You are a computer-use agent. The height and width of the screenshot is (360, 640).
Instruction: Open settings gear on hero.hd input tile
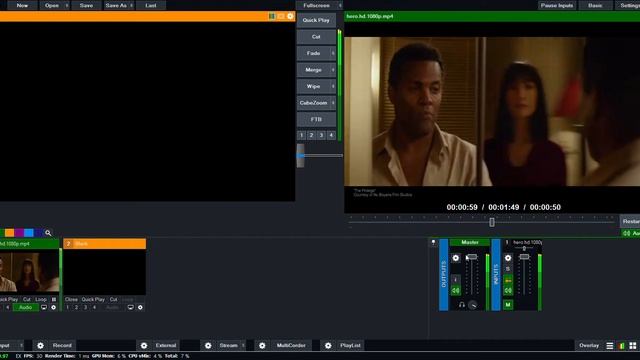click(53, 307)
